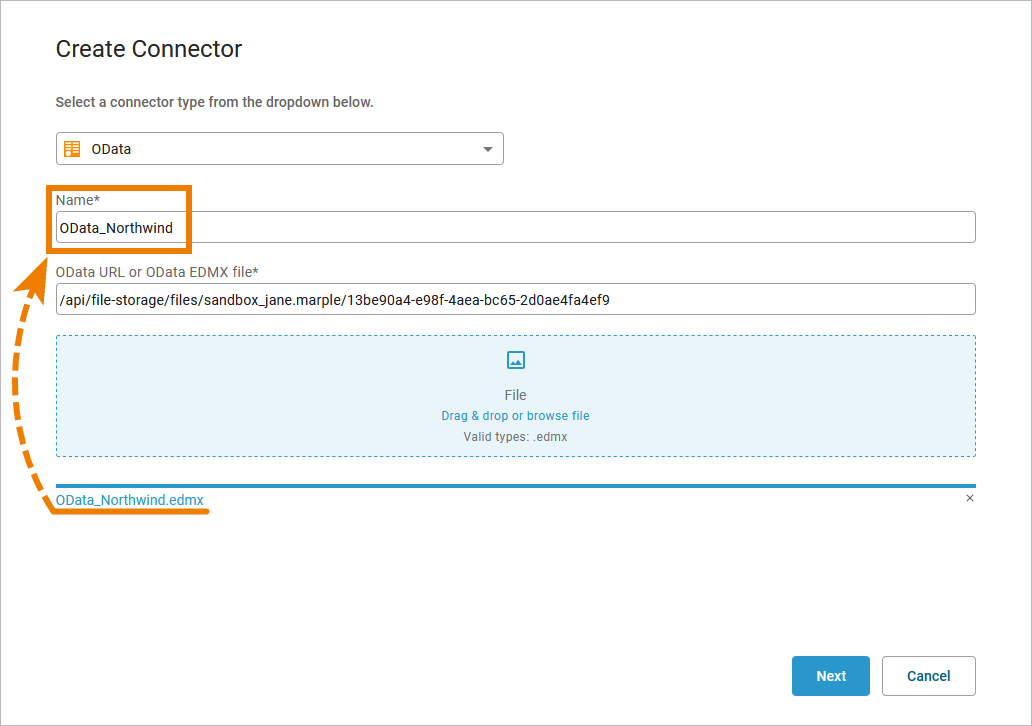1032x726 pixels.
Task: Click the 'Valid types: .edmx' hint text
Action: coord(515,437)
